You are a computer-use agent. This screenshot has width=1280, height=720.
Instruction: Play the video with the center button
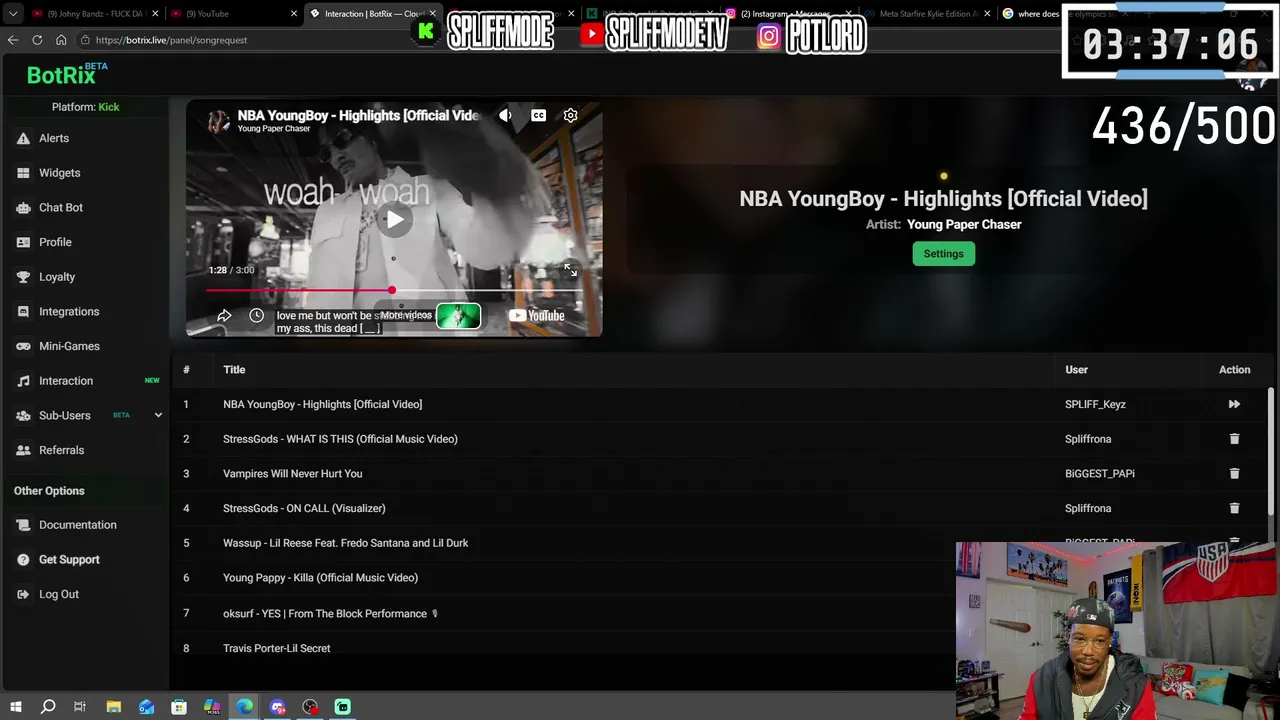pos(395,220)
